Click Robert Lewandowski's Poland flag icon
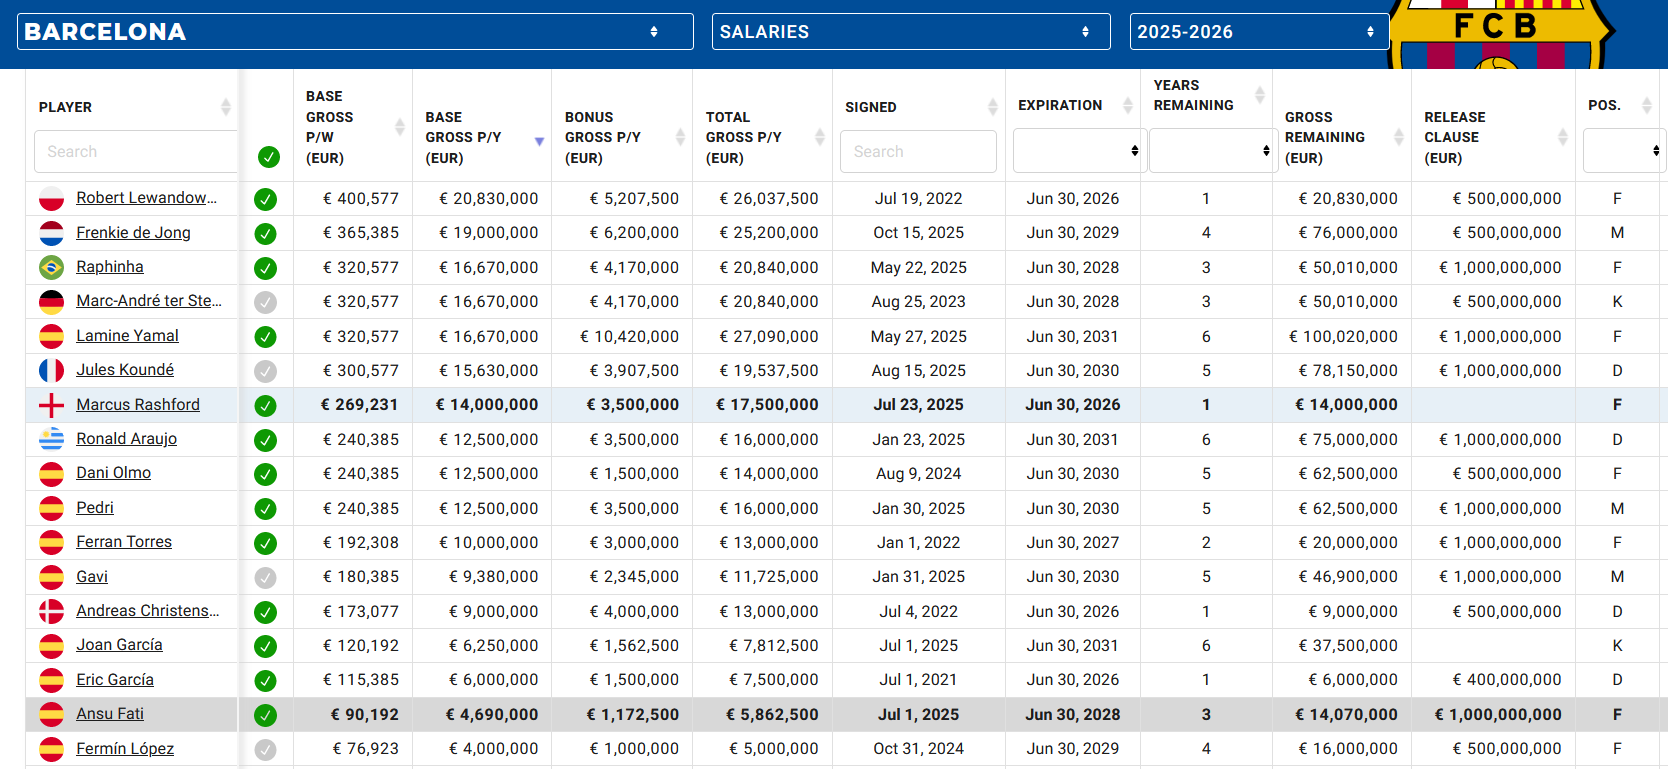 [x=51, y=199]
